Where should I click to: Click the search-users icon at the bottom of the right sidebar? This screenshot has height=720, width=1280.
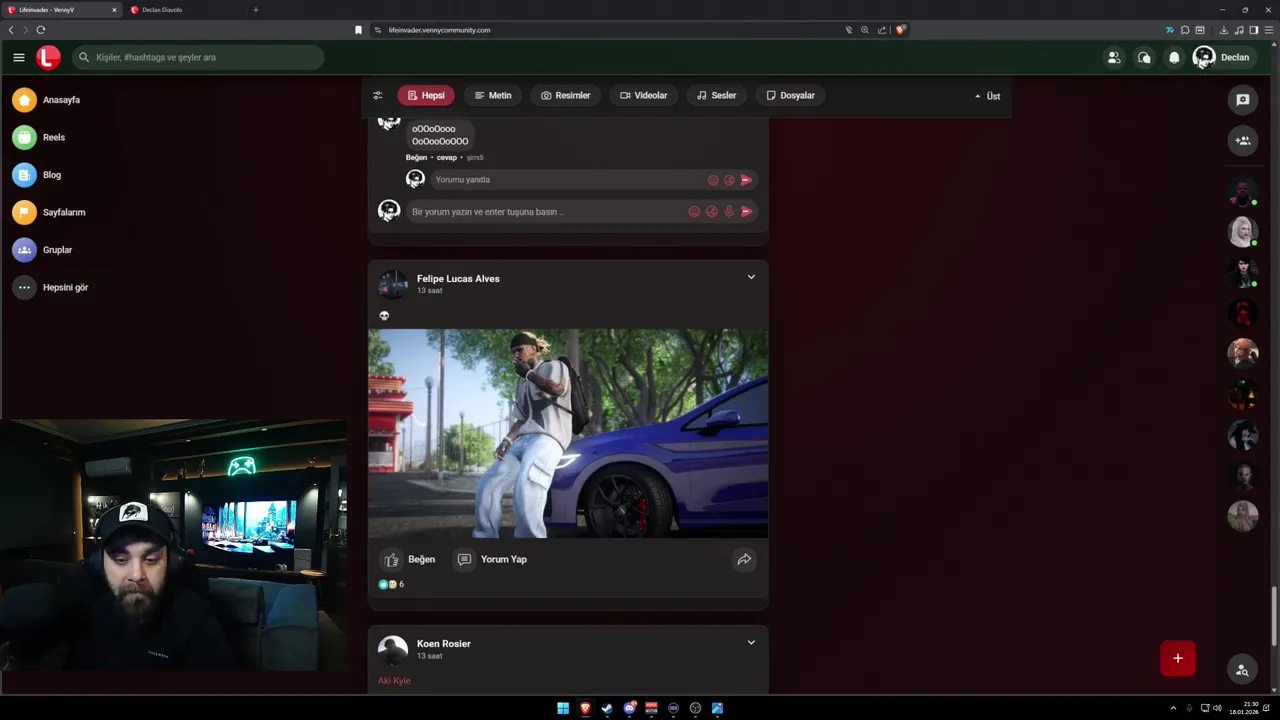click(1242, 670)
